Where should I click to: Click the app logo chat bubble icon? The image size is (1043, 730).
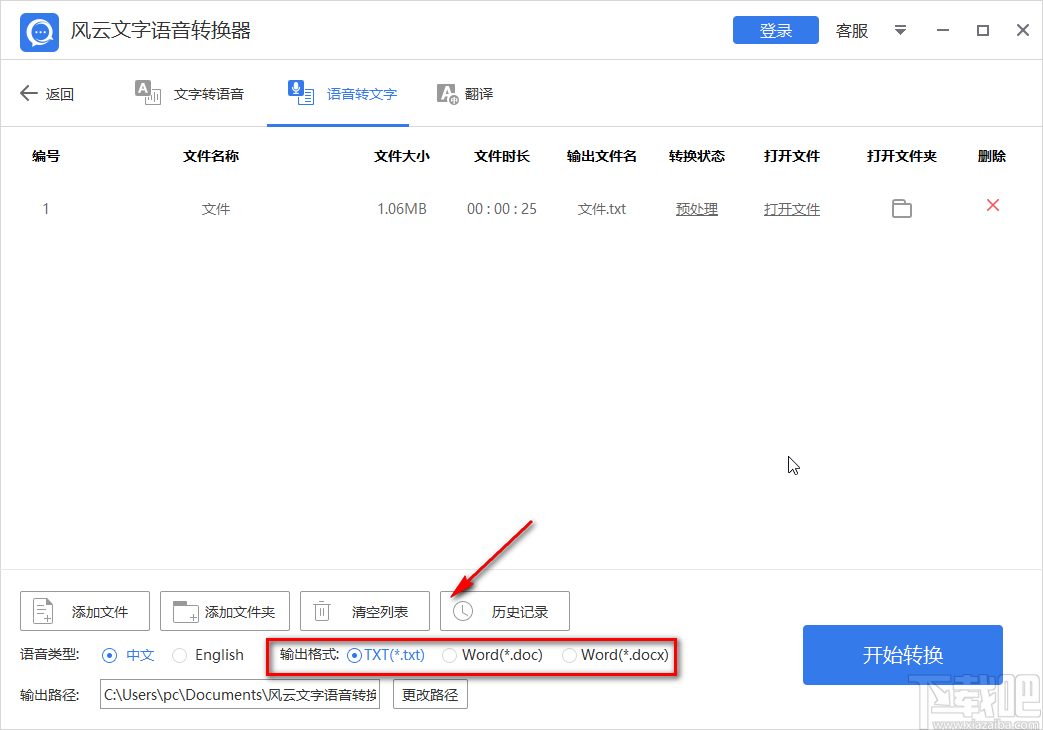click(x=38, y=31)
